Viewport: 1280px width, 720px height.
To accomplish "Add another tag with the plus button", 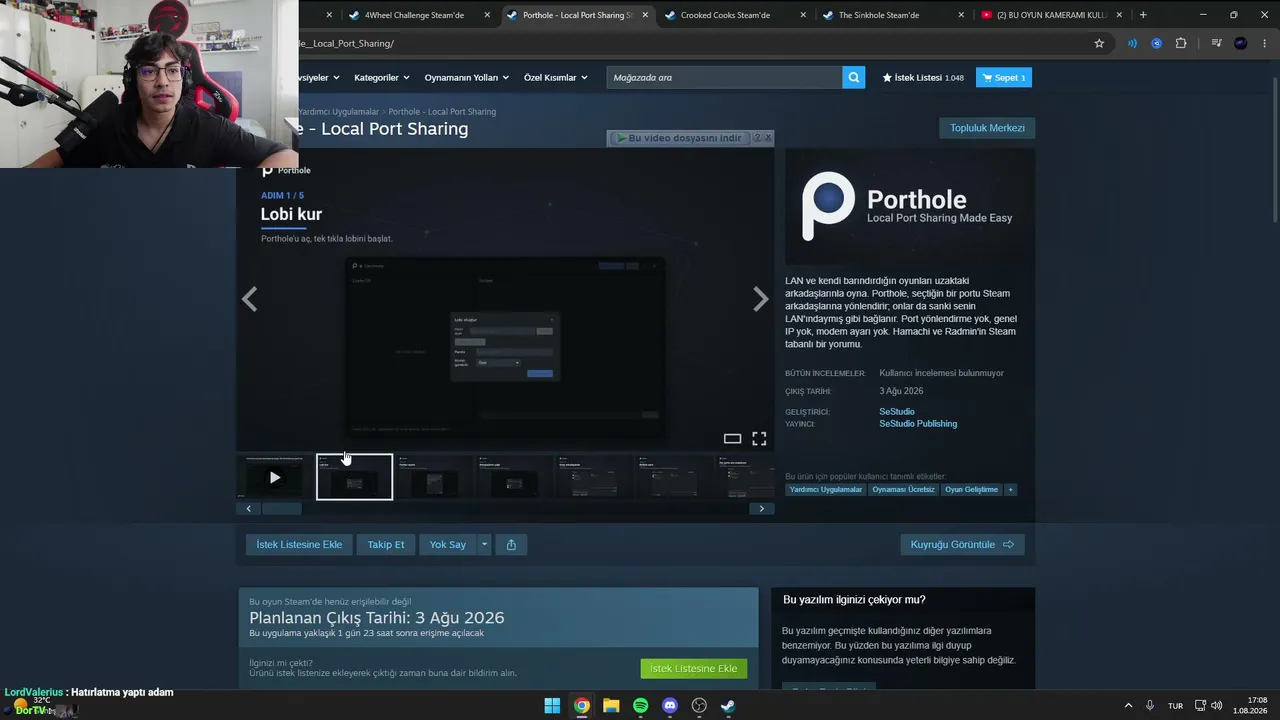I will coord(1011,490).
